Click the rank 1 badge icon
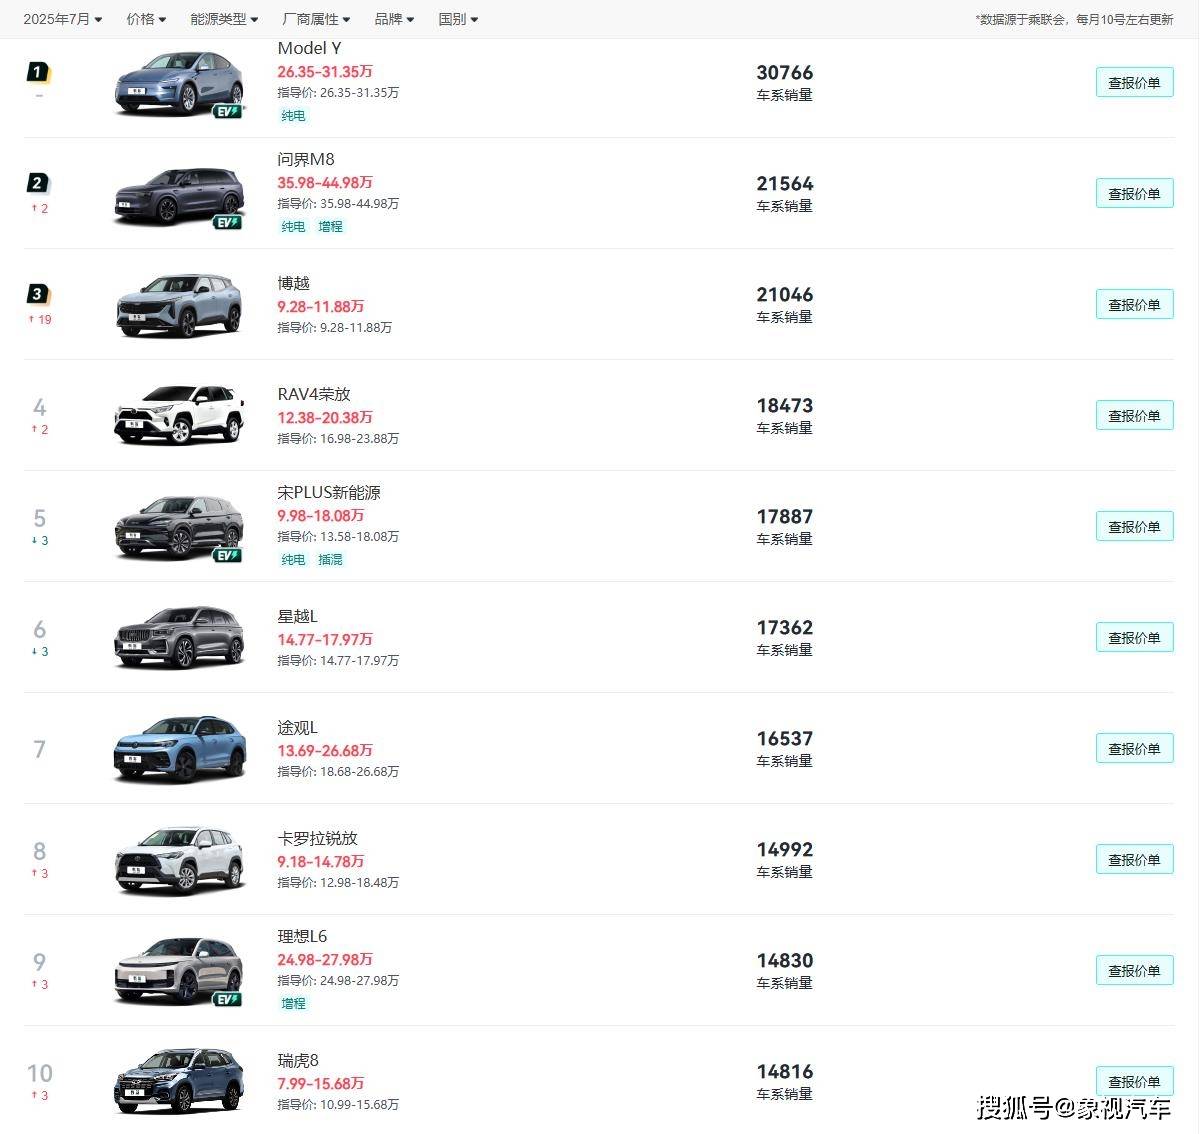This screenshot has width=1200, height=1134. [38, 72]
